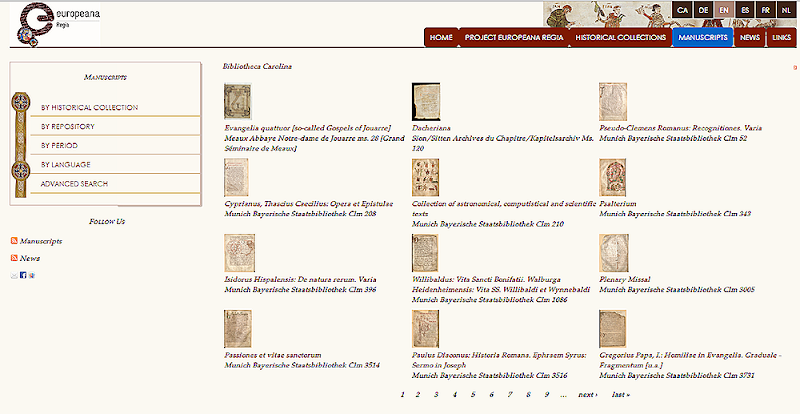Click the Facebook share icon
Image resolution: width=800 pixels, height=414 pixels.
point(23,275)
